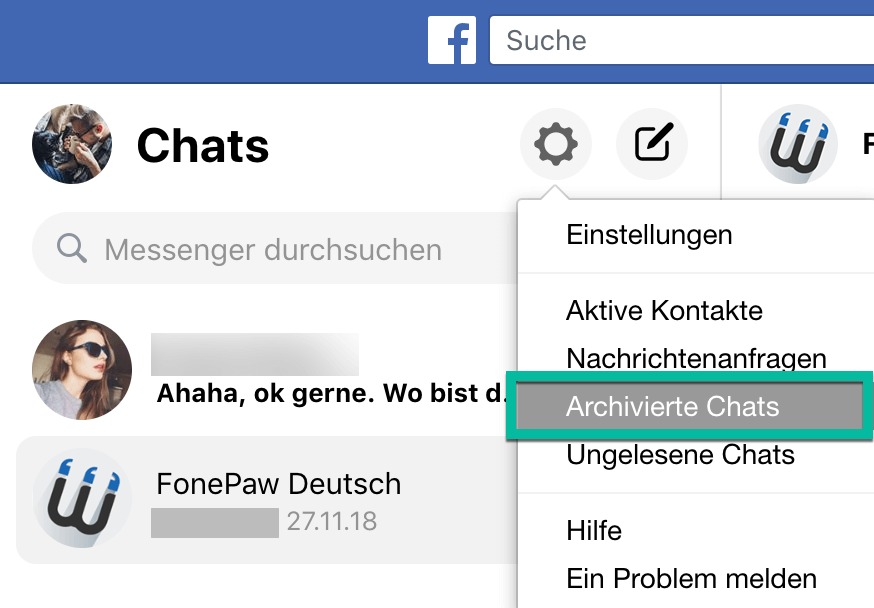Choose Ein Problem melden option
The width and height of the screenshot is (874, 608).
coord(691,578)
